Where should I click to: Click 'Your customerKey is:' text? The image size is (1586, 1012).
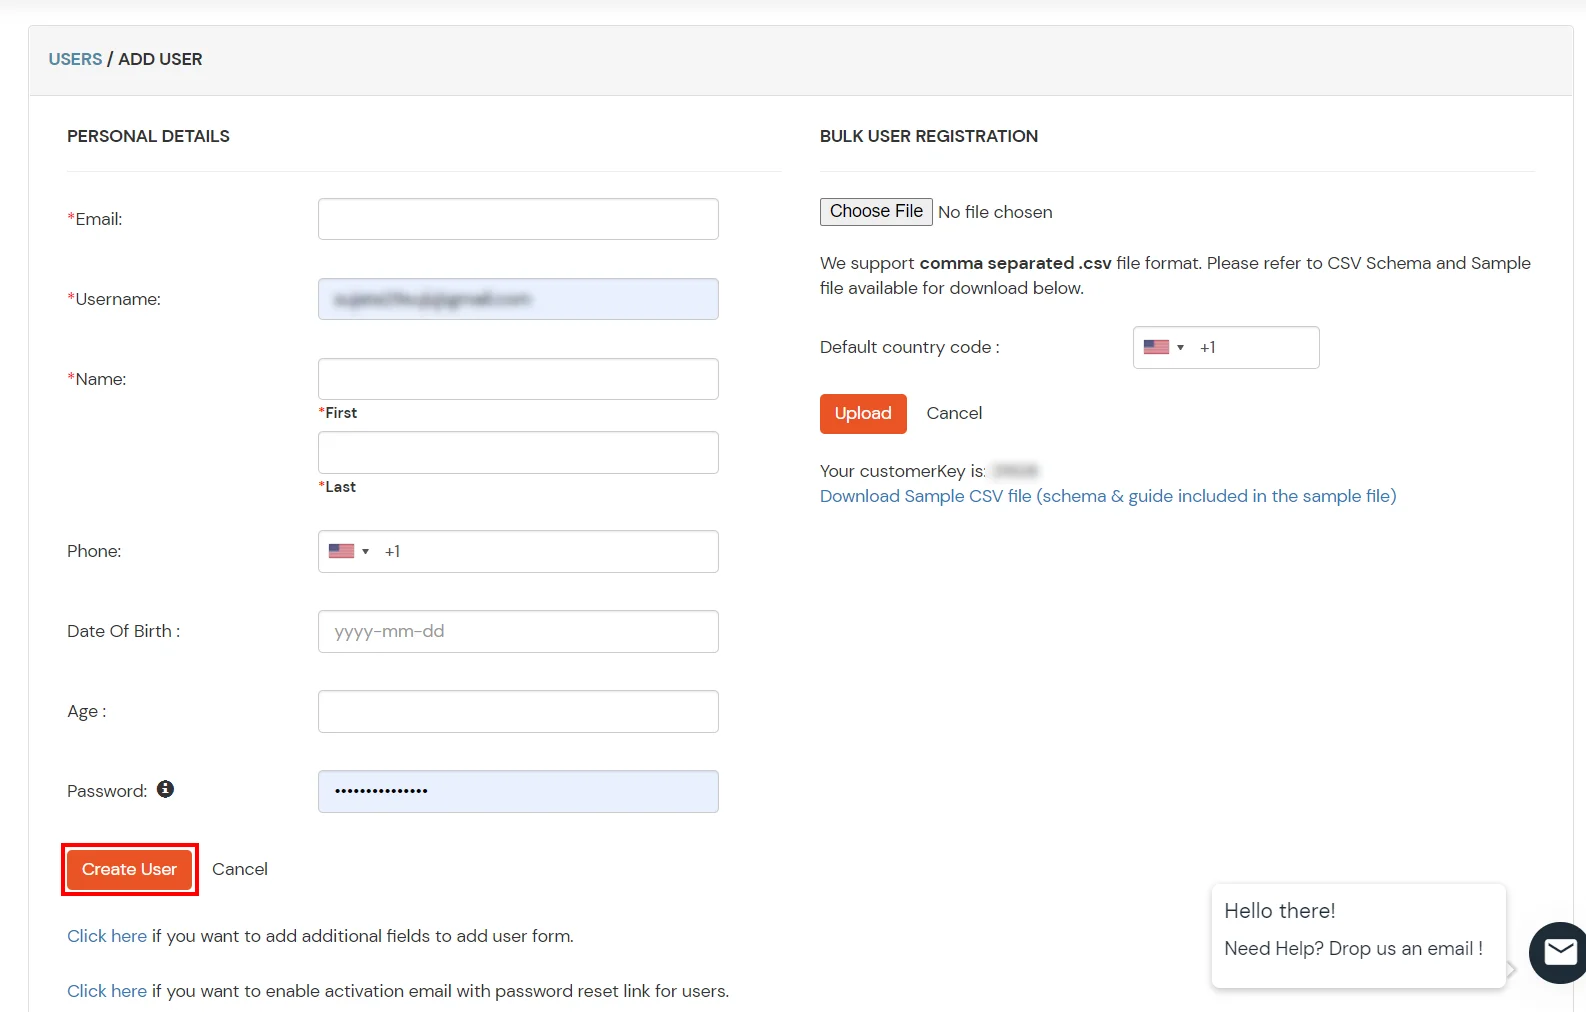(903, 471)
